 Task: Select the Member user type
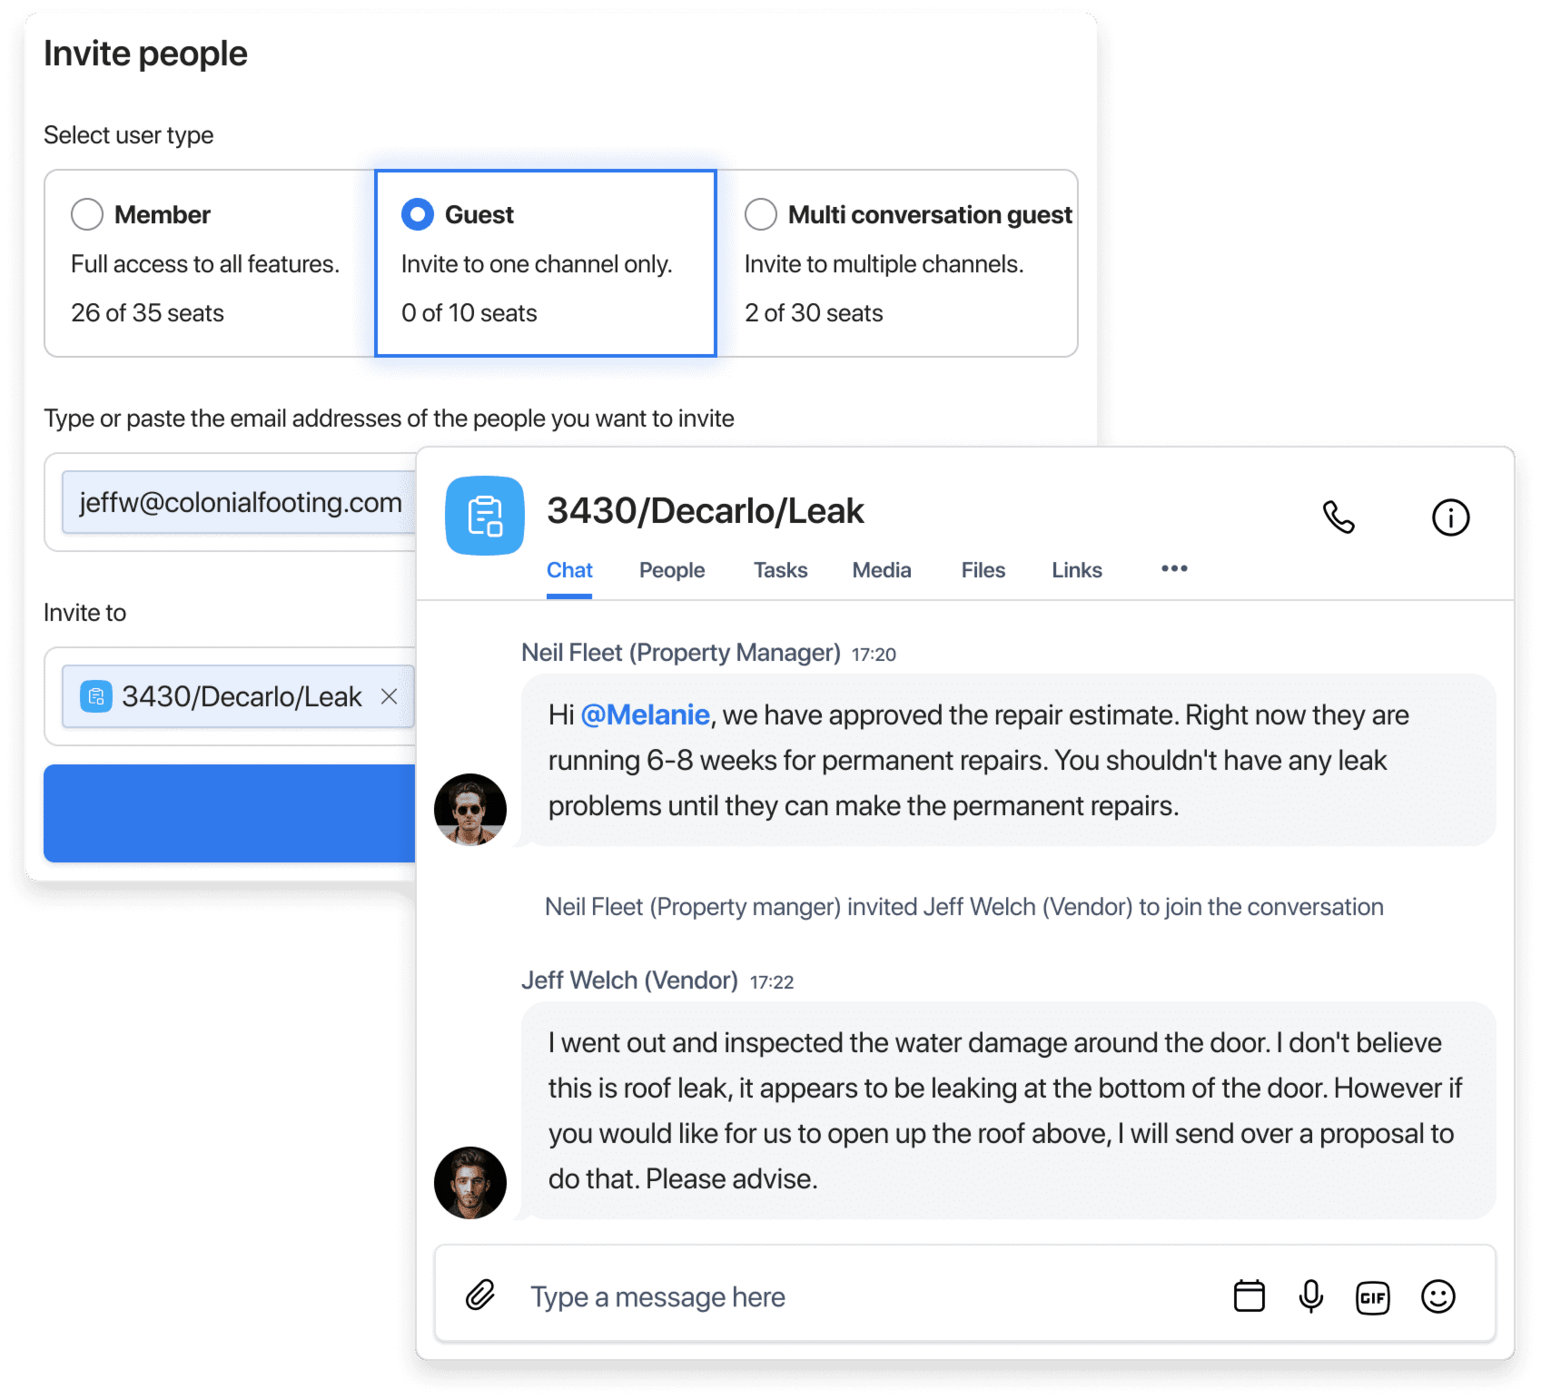(87, 214)
